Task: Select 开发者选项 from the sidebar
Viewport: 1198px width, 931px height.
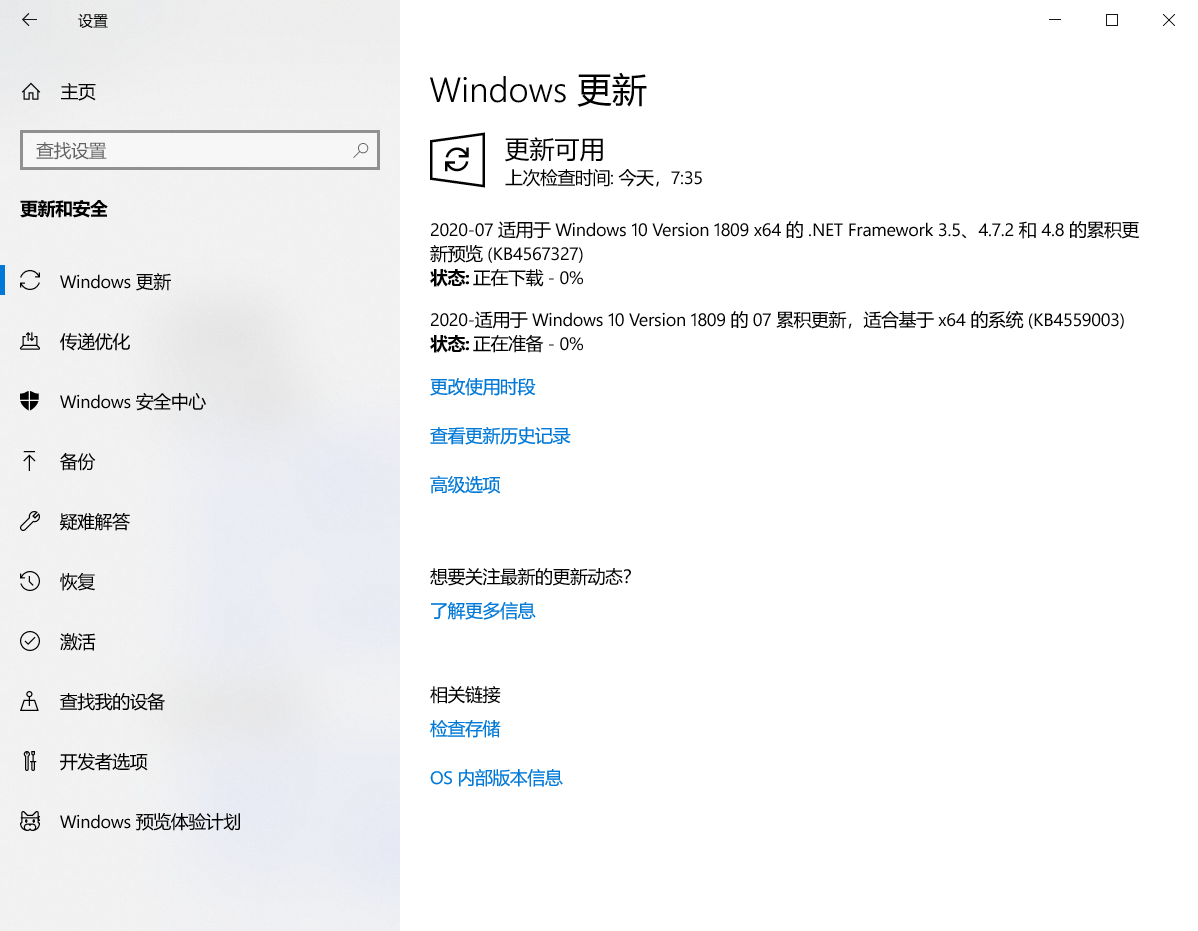Action: pyautogui.click(x=103, y=762)
